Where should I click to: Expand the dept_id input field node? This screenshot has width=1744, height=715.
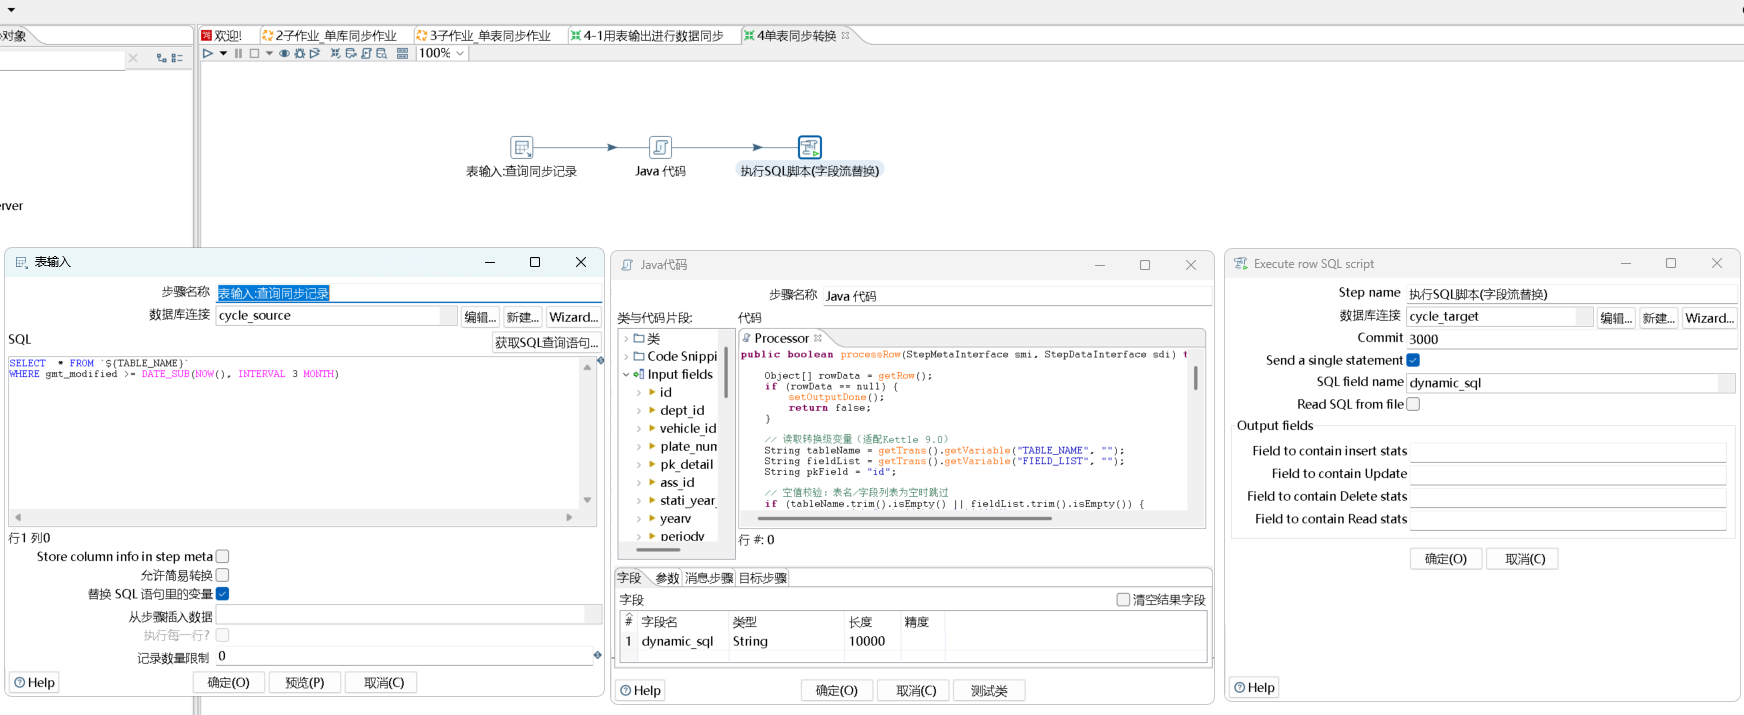coord(639,411)
